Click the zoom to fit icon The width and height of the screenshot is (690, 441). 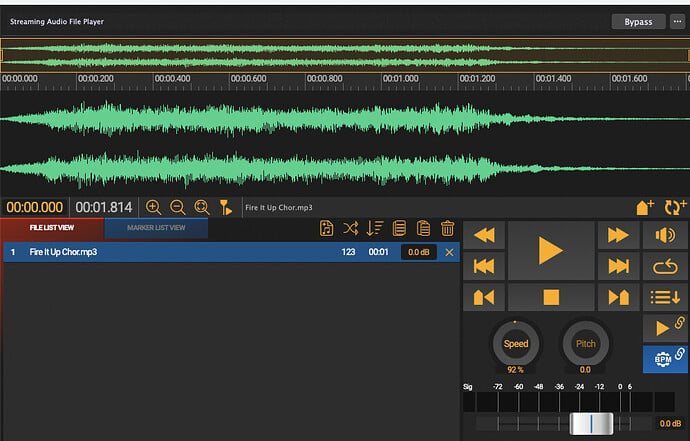[202, 207]
